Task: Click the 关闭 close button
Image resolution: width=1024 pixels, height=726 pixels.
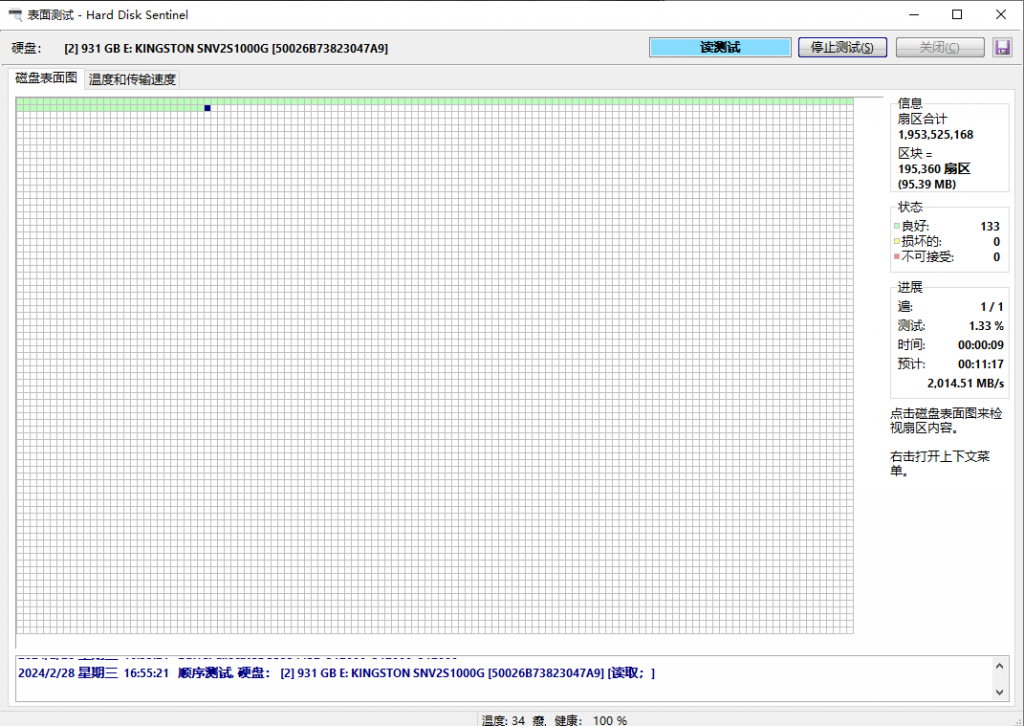Action: click(939, 47)
